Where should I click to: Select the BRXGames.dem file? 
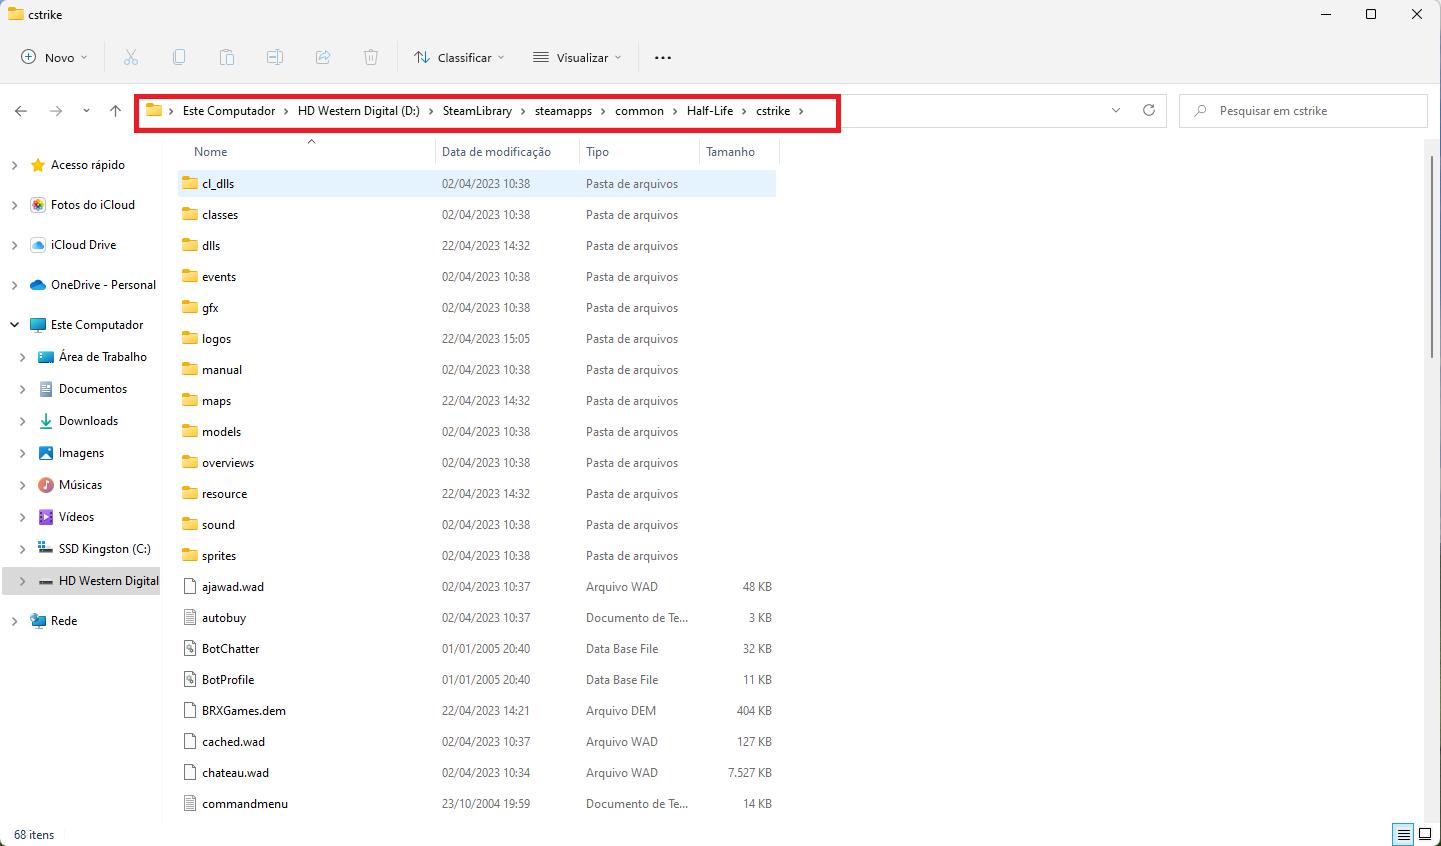pos(477,711)
